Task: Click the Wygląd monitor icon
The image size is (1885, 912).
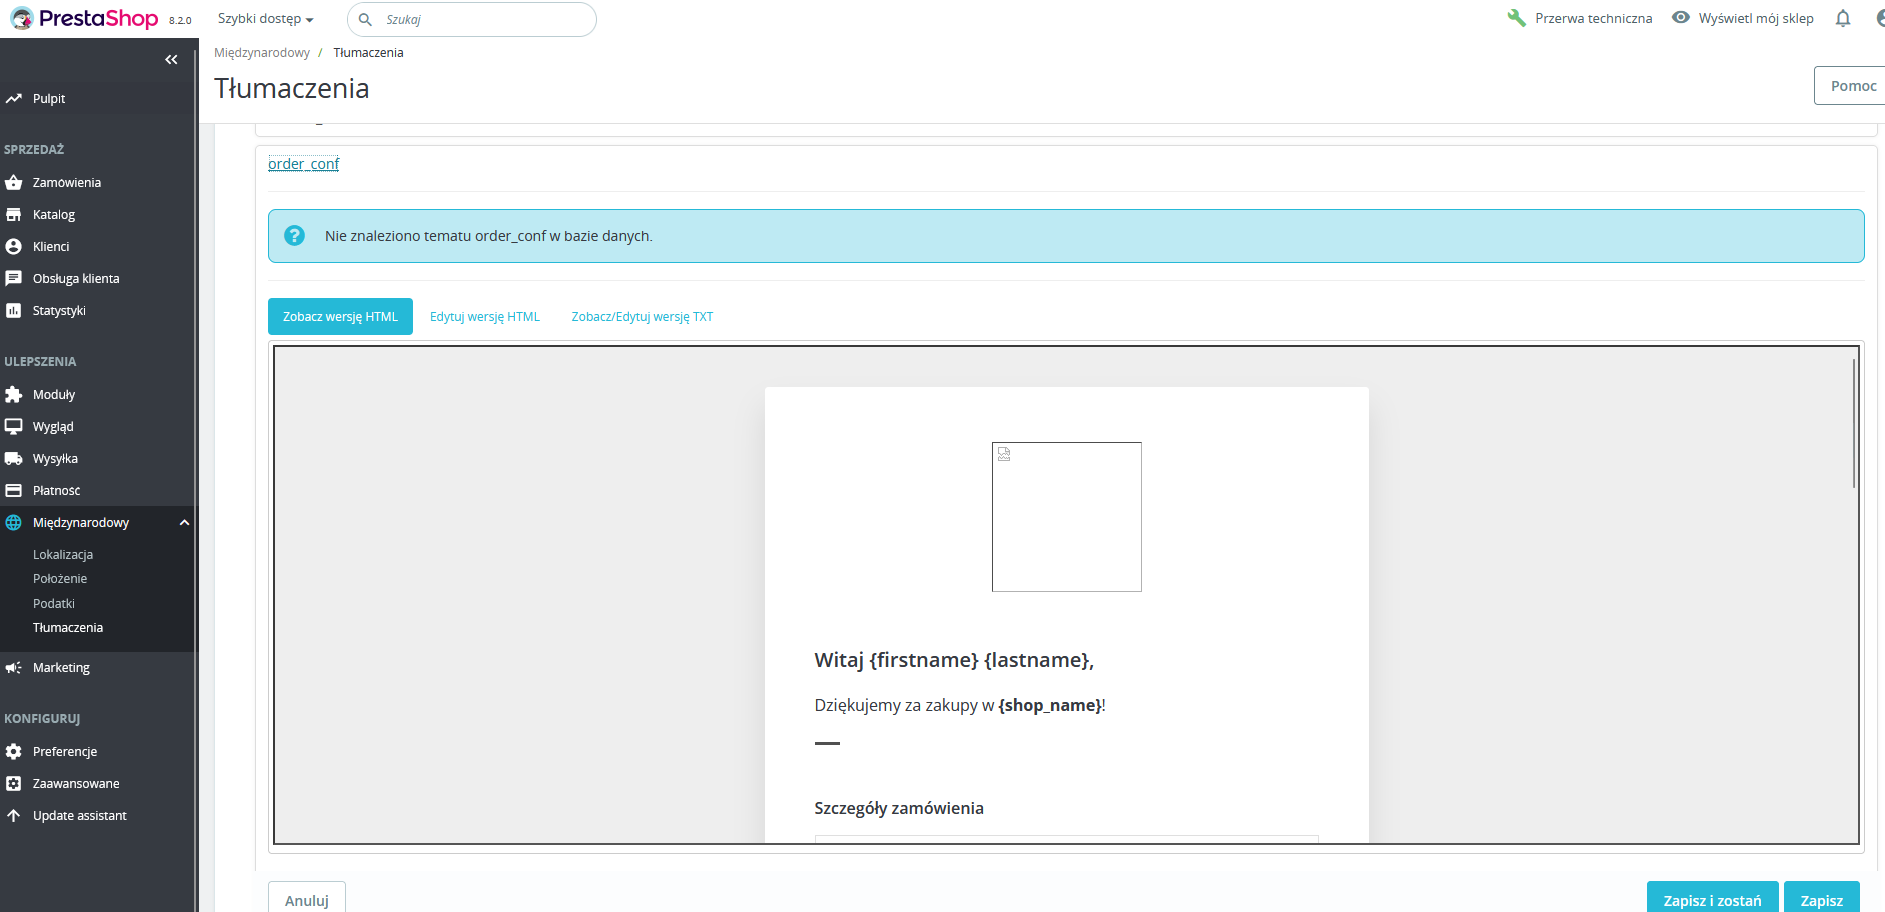Action: (14, 427)
